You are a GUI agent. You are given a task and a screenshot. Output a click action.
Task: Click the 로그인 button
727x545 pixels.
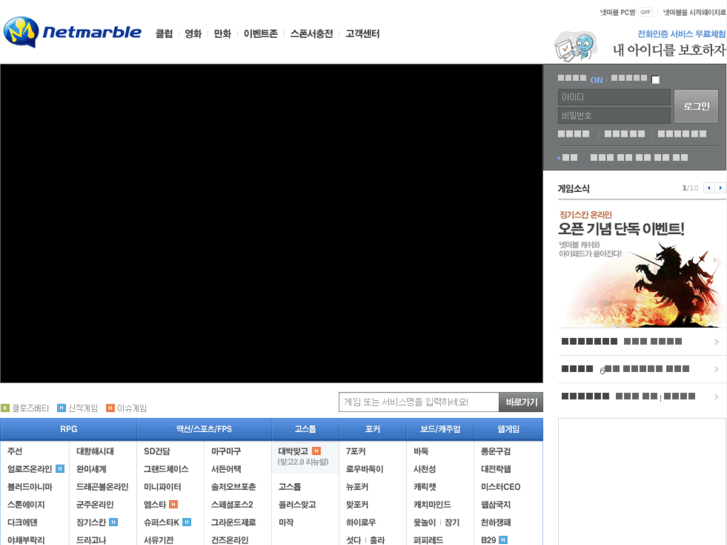(696, 106)
